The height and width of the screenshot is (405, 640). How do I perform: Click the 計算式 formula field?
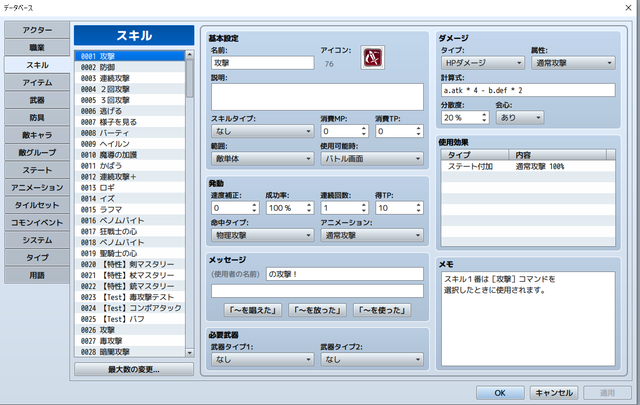coord(528,90)
